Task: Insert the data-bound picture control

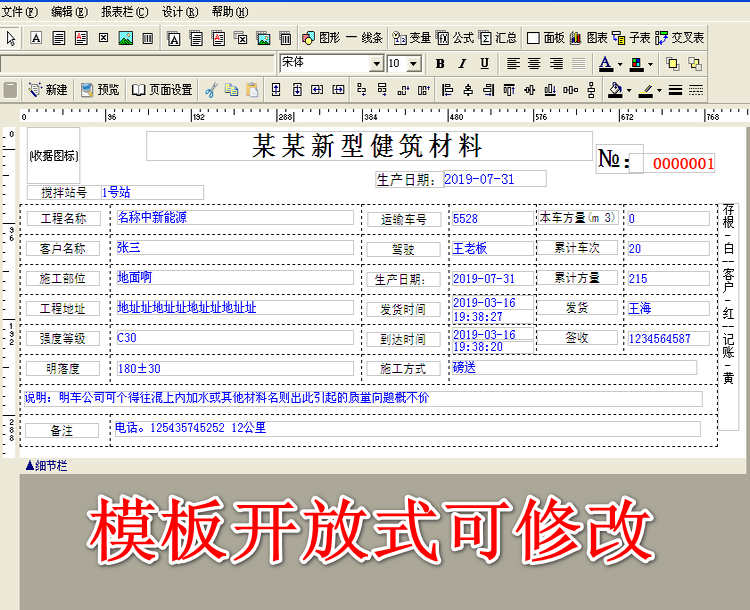Action: coord(263,38)
